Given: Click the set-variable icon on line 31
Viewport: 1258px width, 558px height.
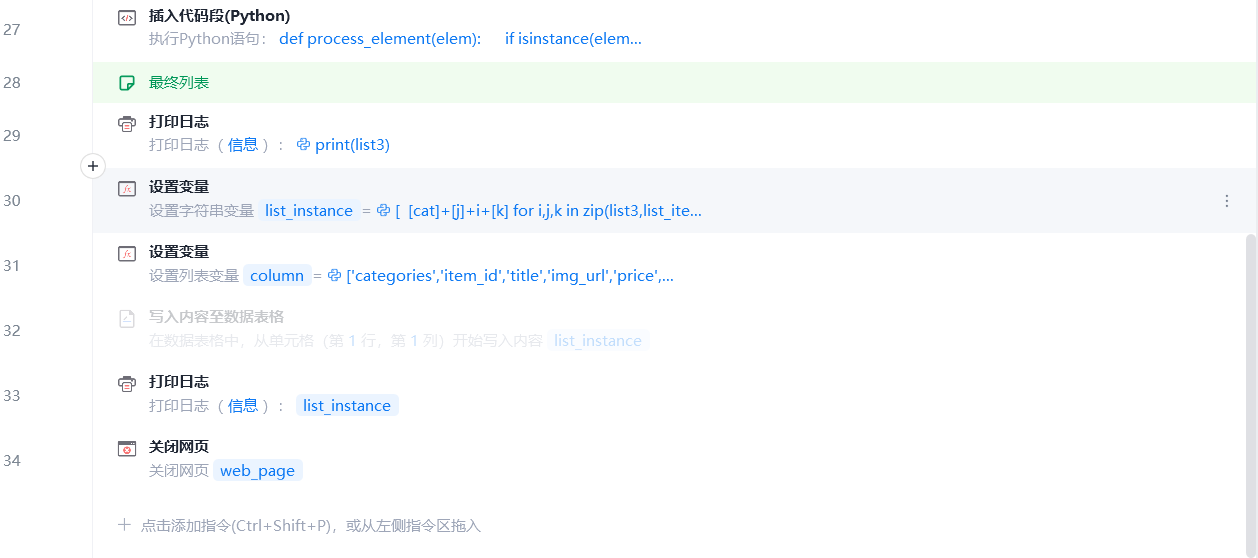Looking at the screenshot, I should tap(127, 253).
